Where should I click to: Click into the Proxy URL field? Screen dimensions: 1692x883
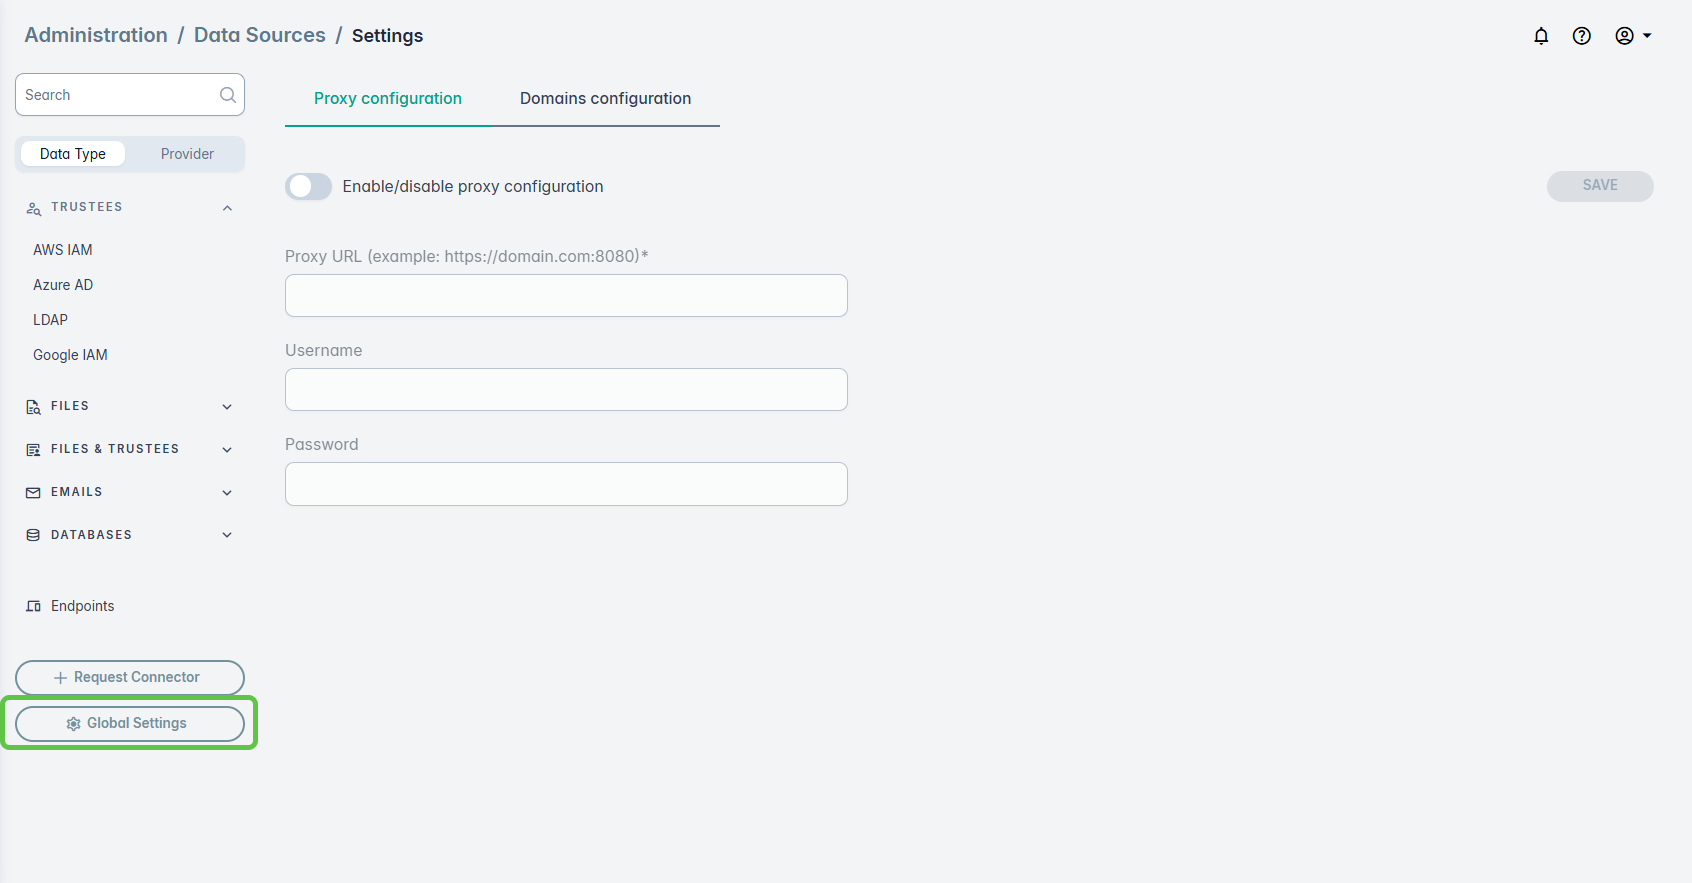point(566,296)
